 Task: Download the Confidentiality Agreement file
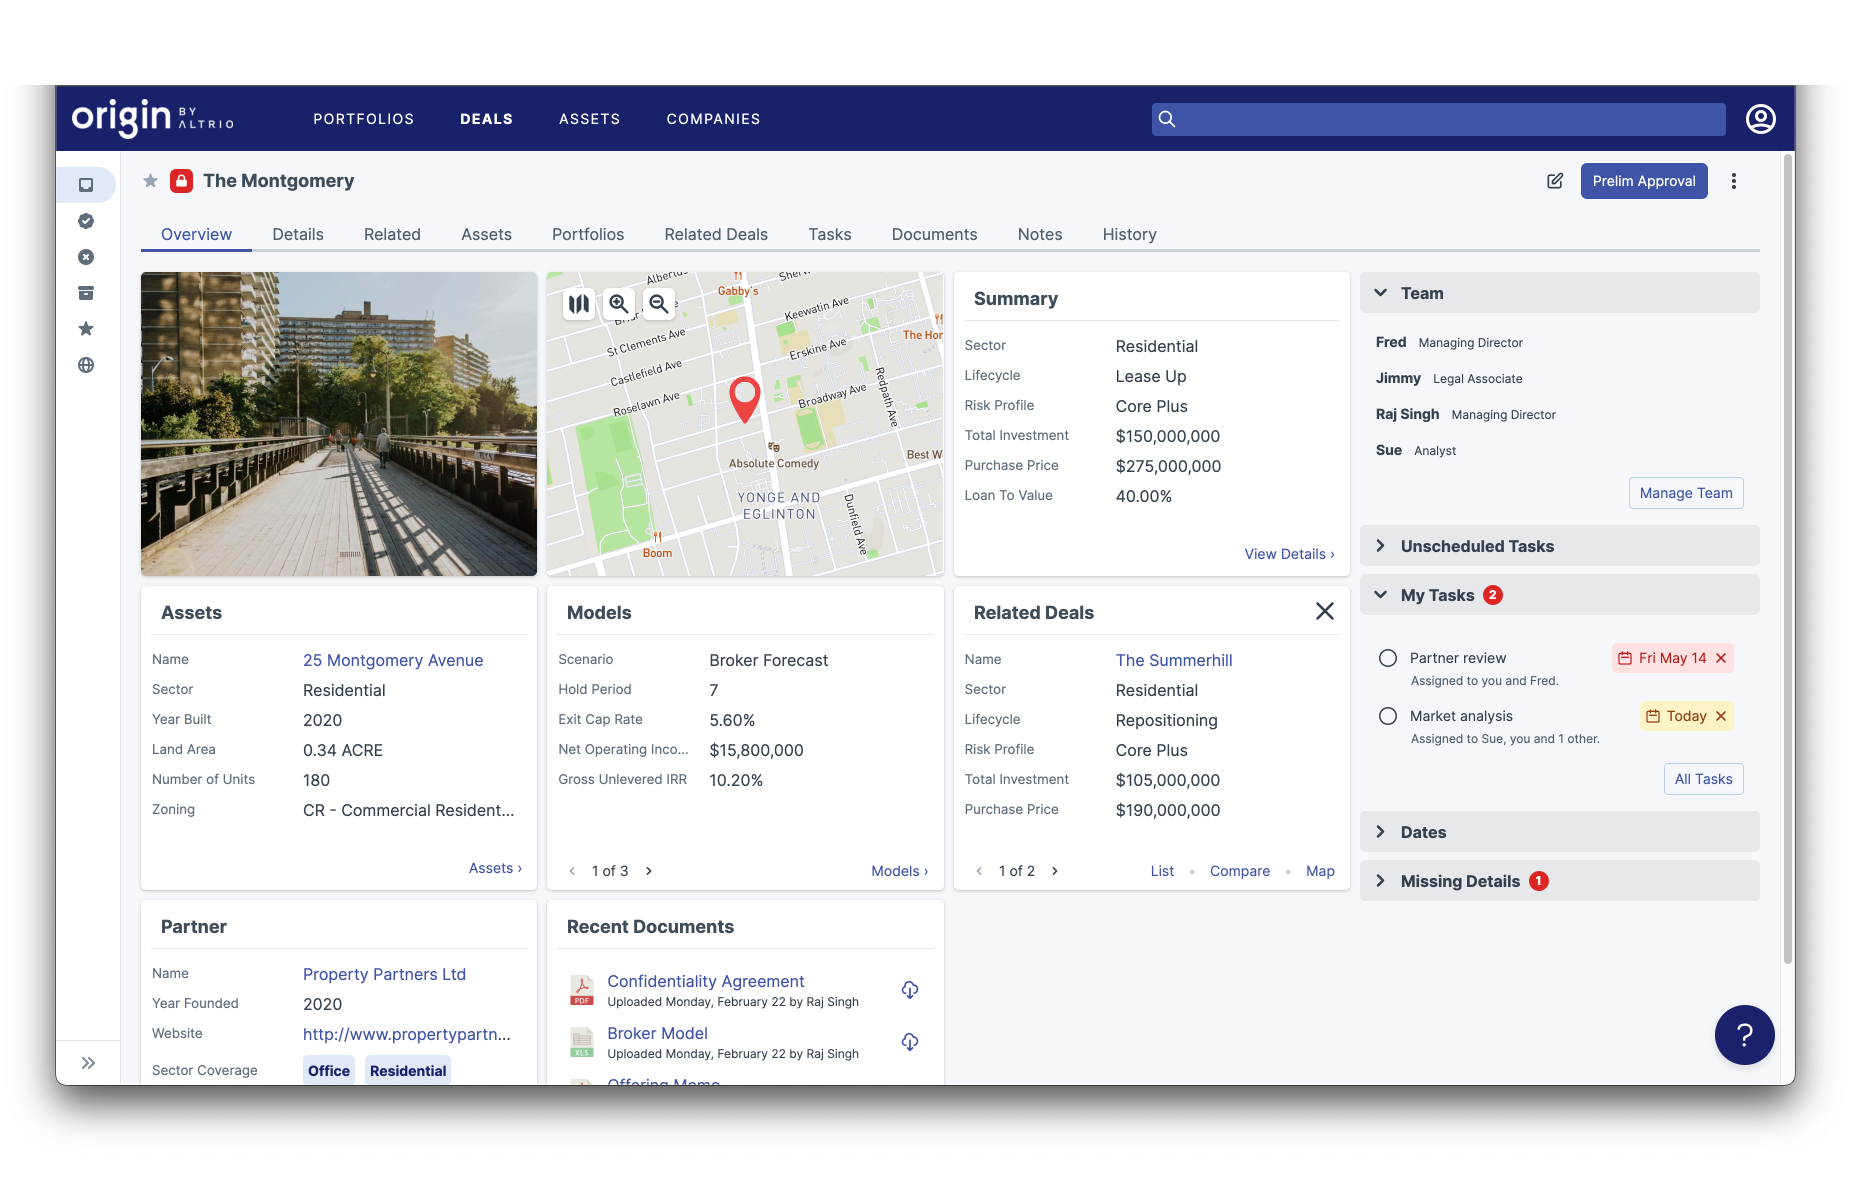click(x=910, y=990)
